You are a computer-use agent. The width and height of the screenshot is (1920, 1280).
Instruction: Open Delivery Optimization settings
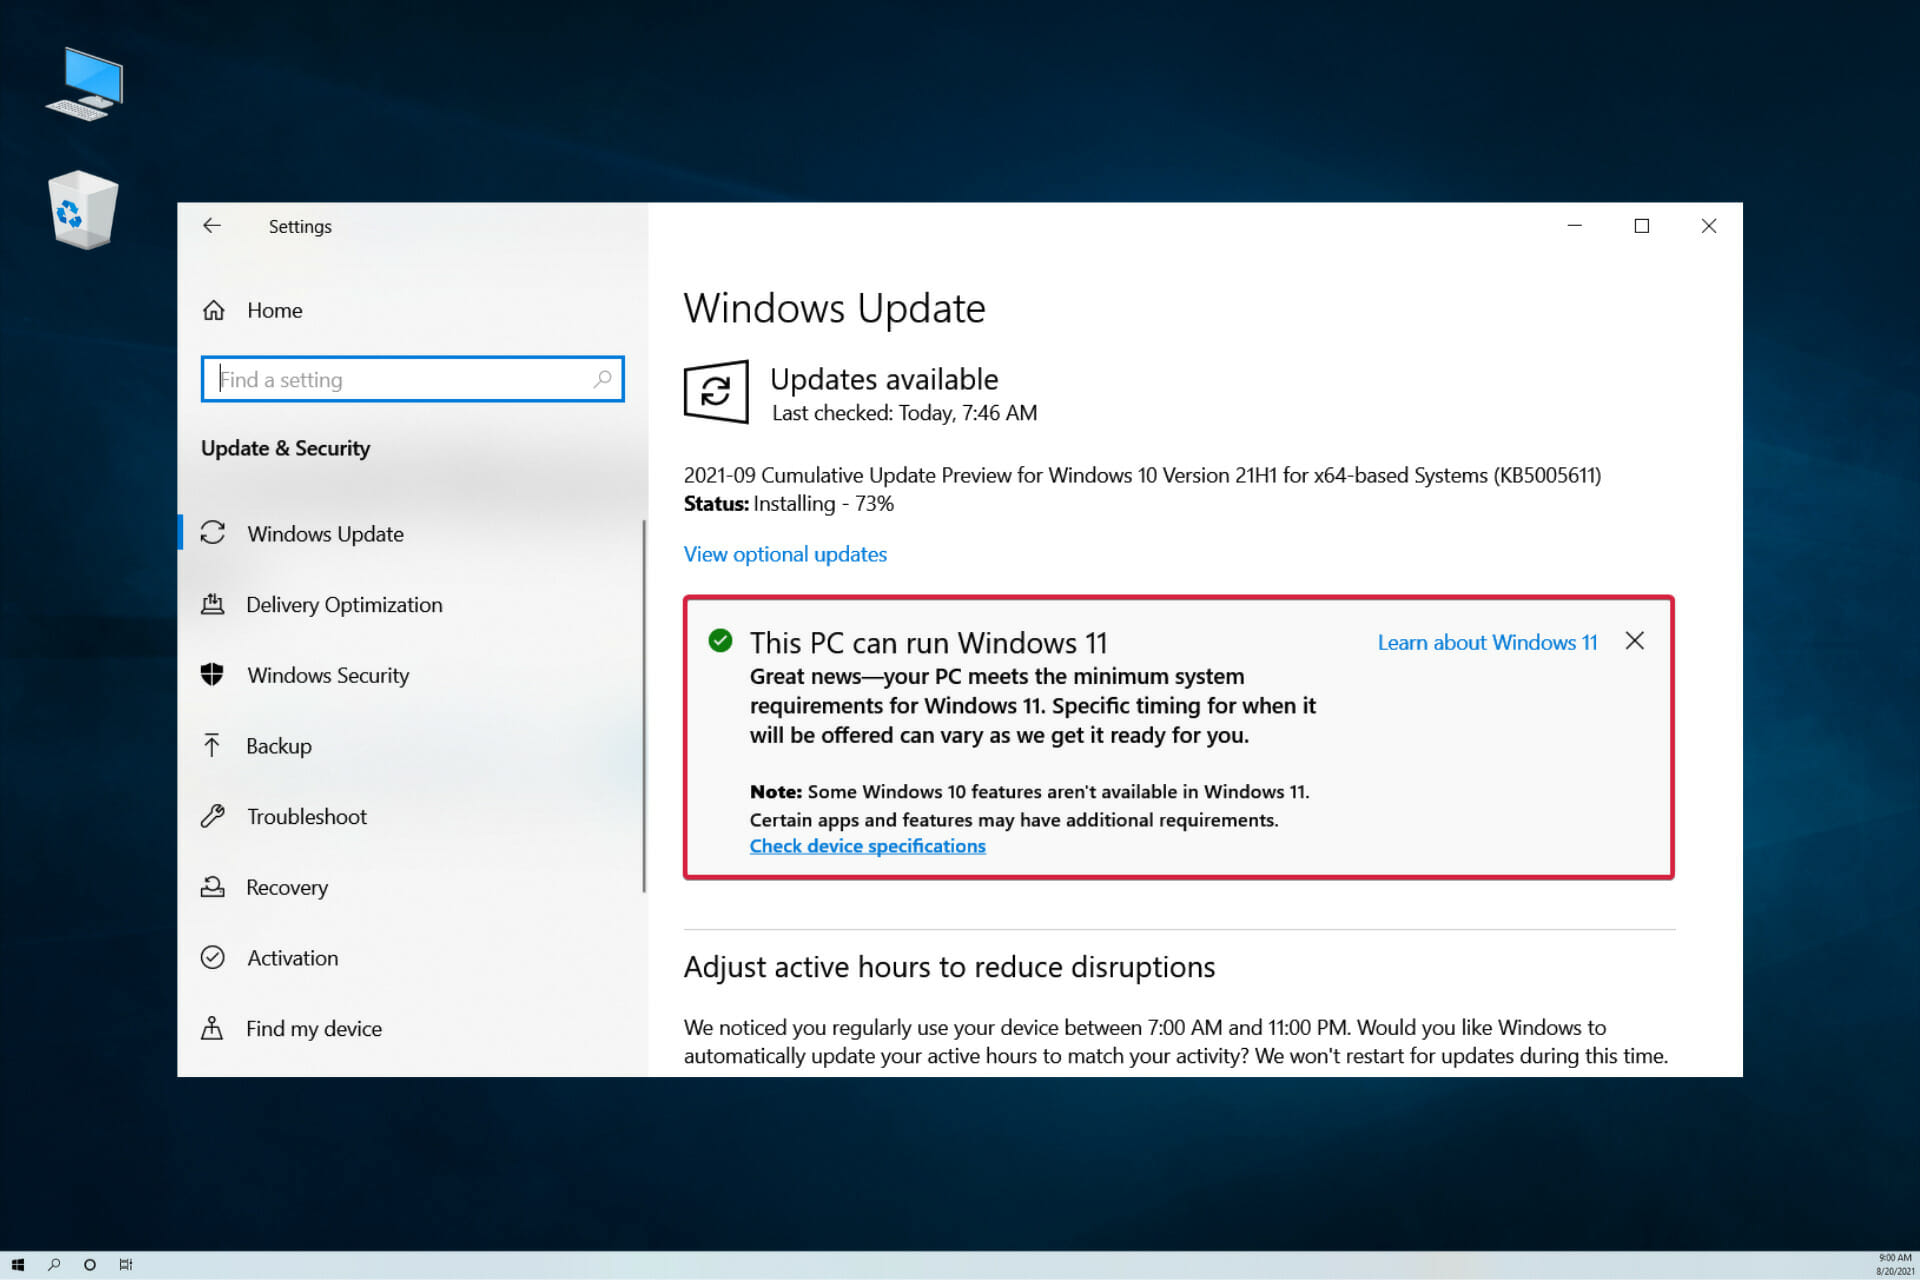(344, 604)
